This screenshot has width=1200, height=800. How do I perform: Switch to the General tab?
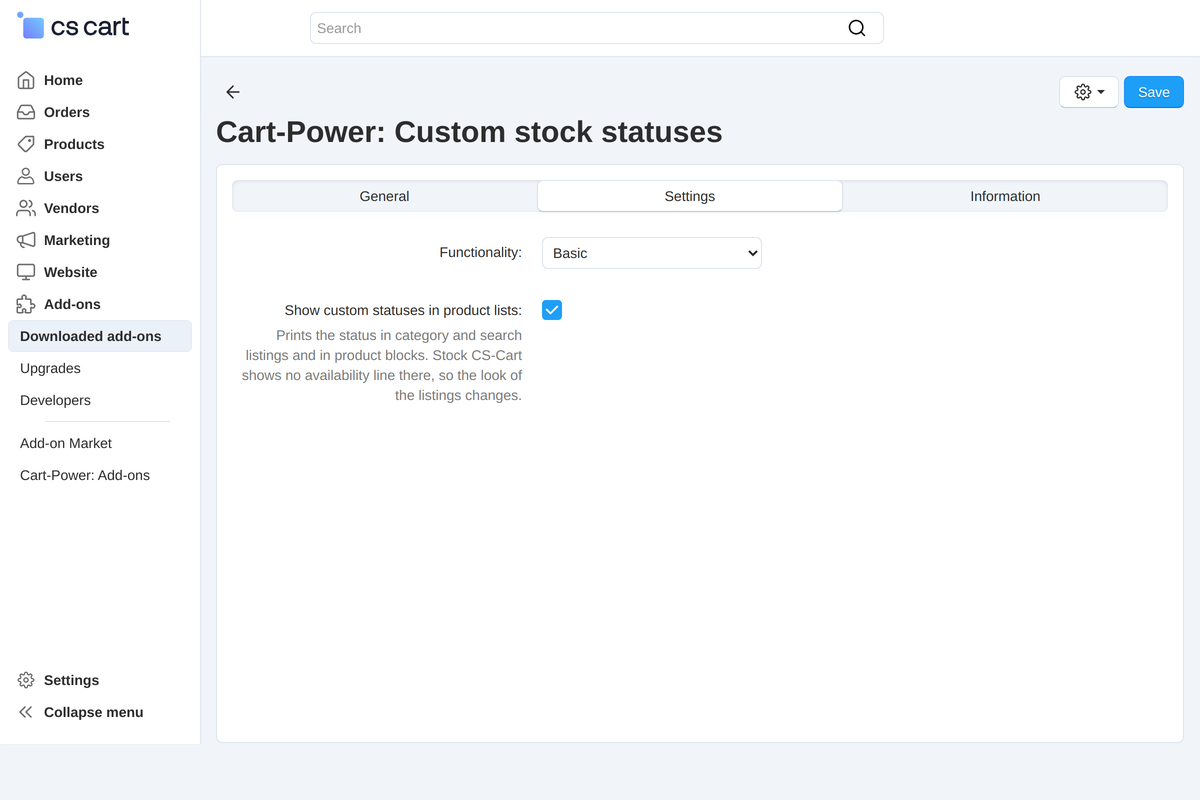pyautogui.click(x=385, y=196)
